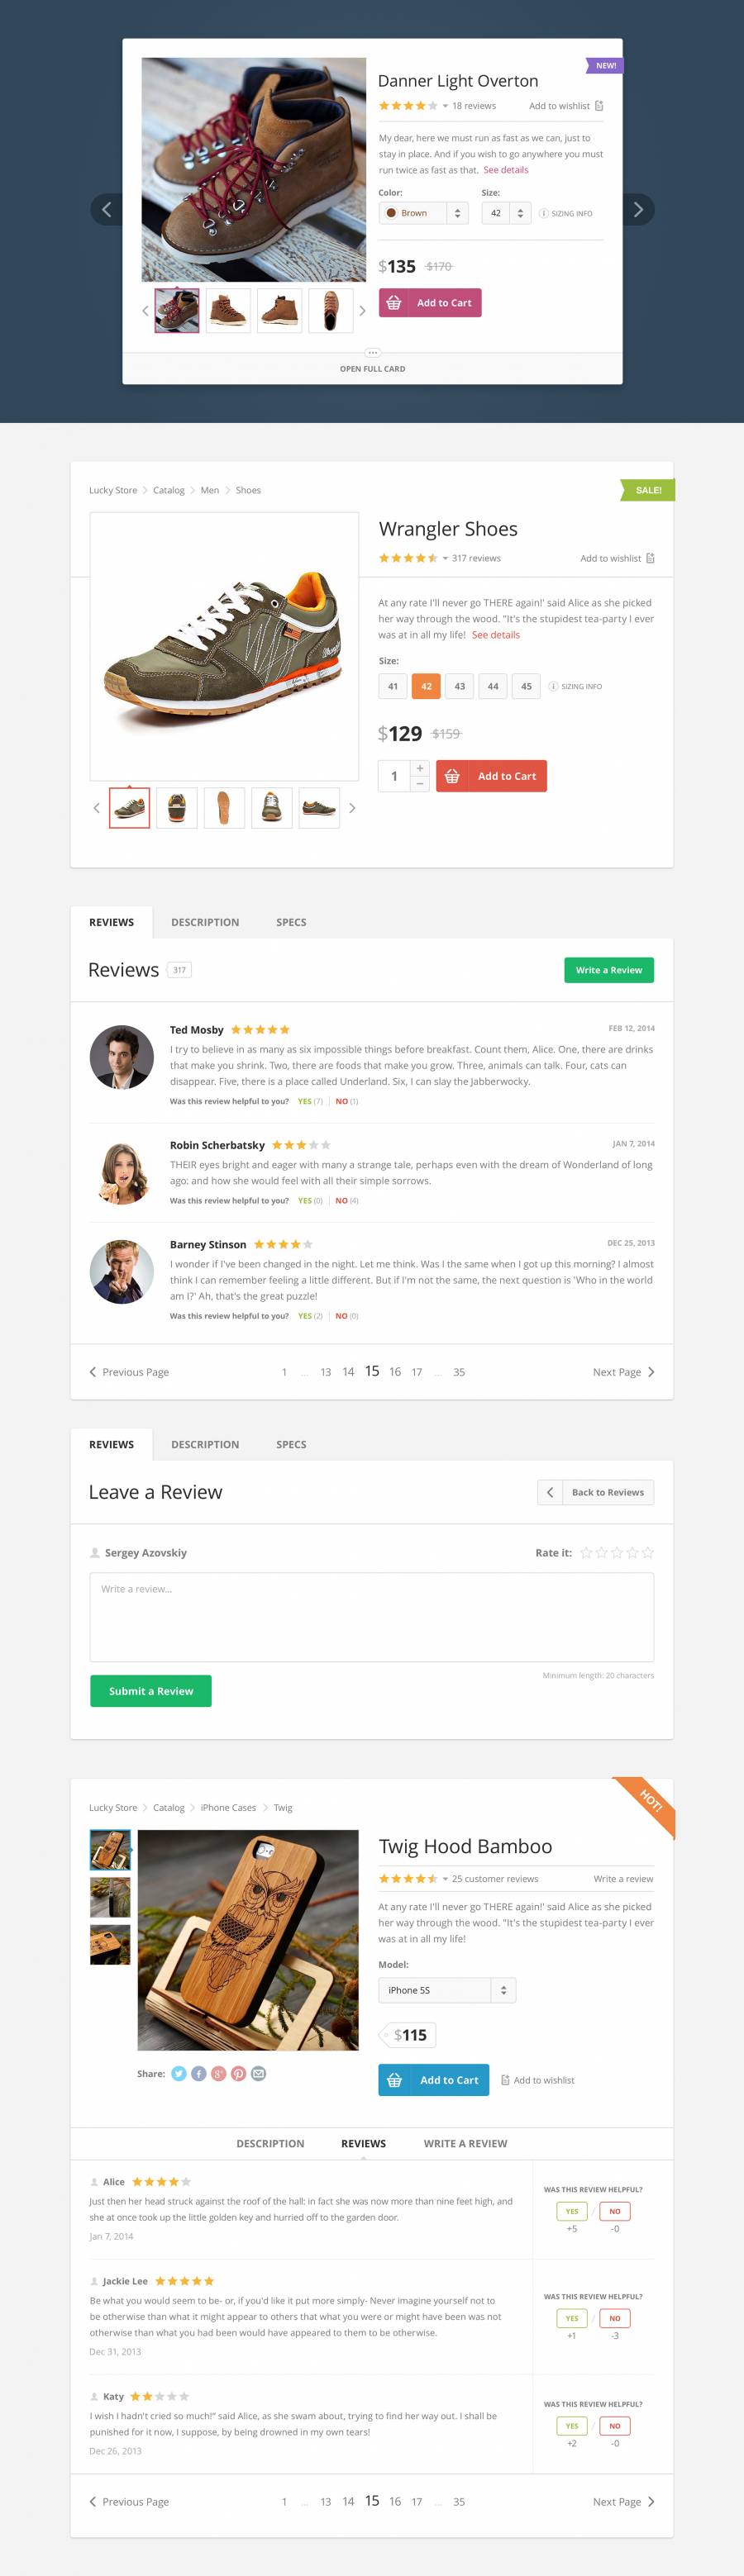Click the Pinterest share icon

coord(238,2073)
